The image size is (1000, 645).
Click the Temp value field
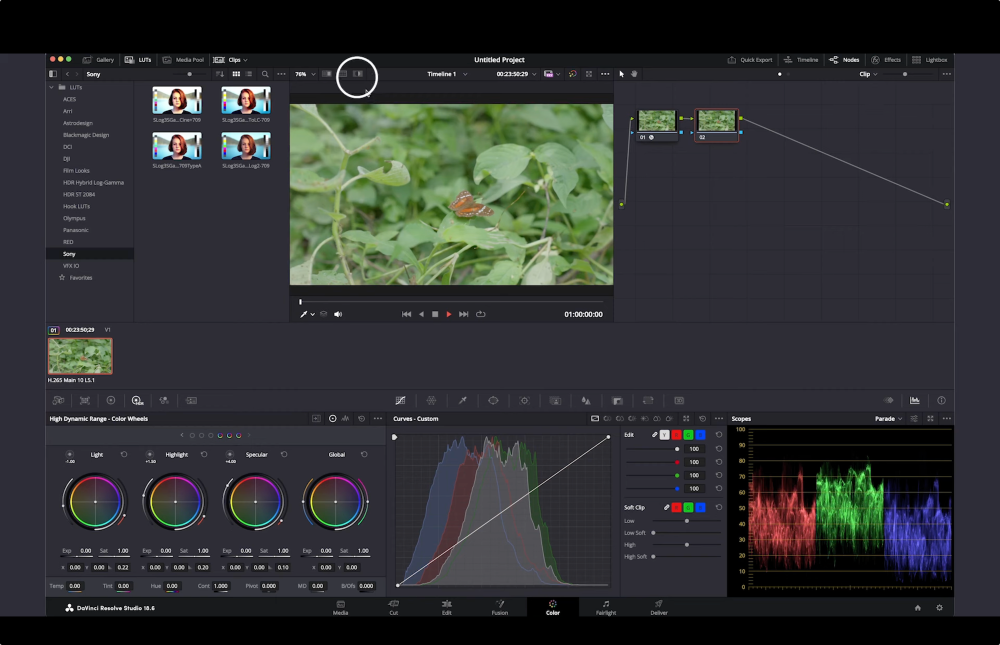click(75, 586)
